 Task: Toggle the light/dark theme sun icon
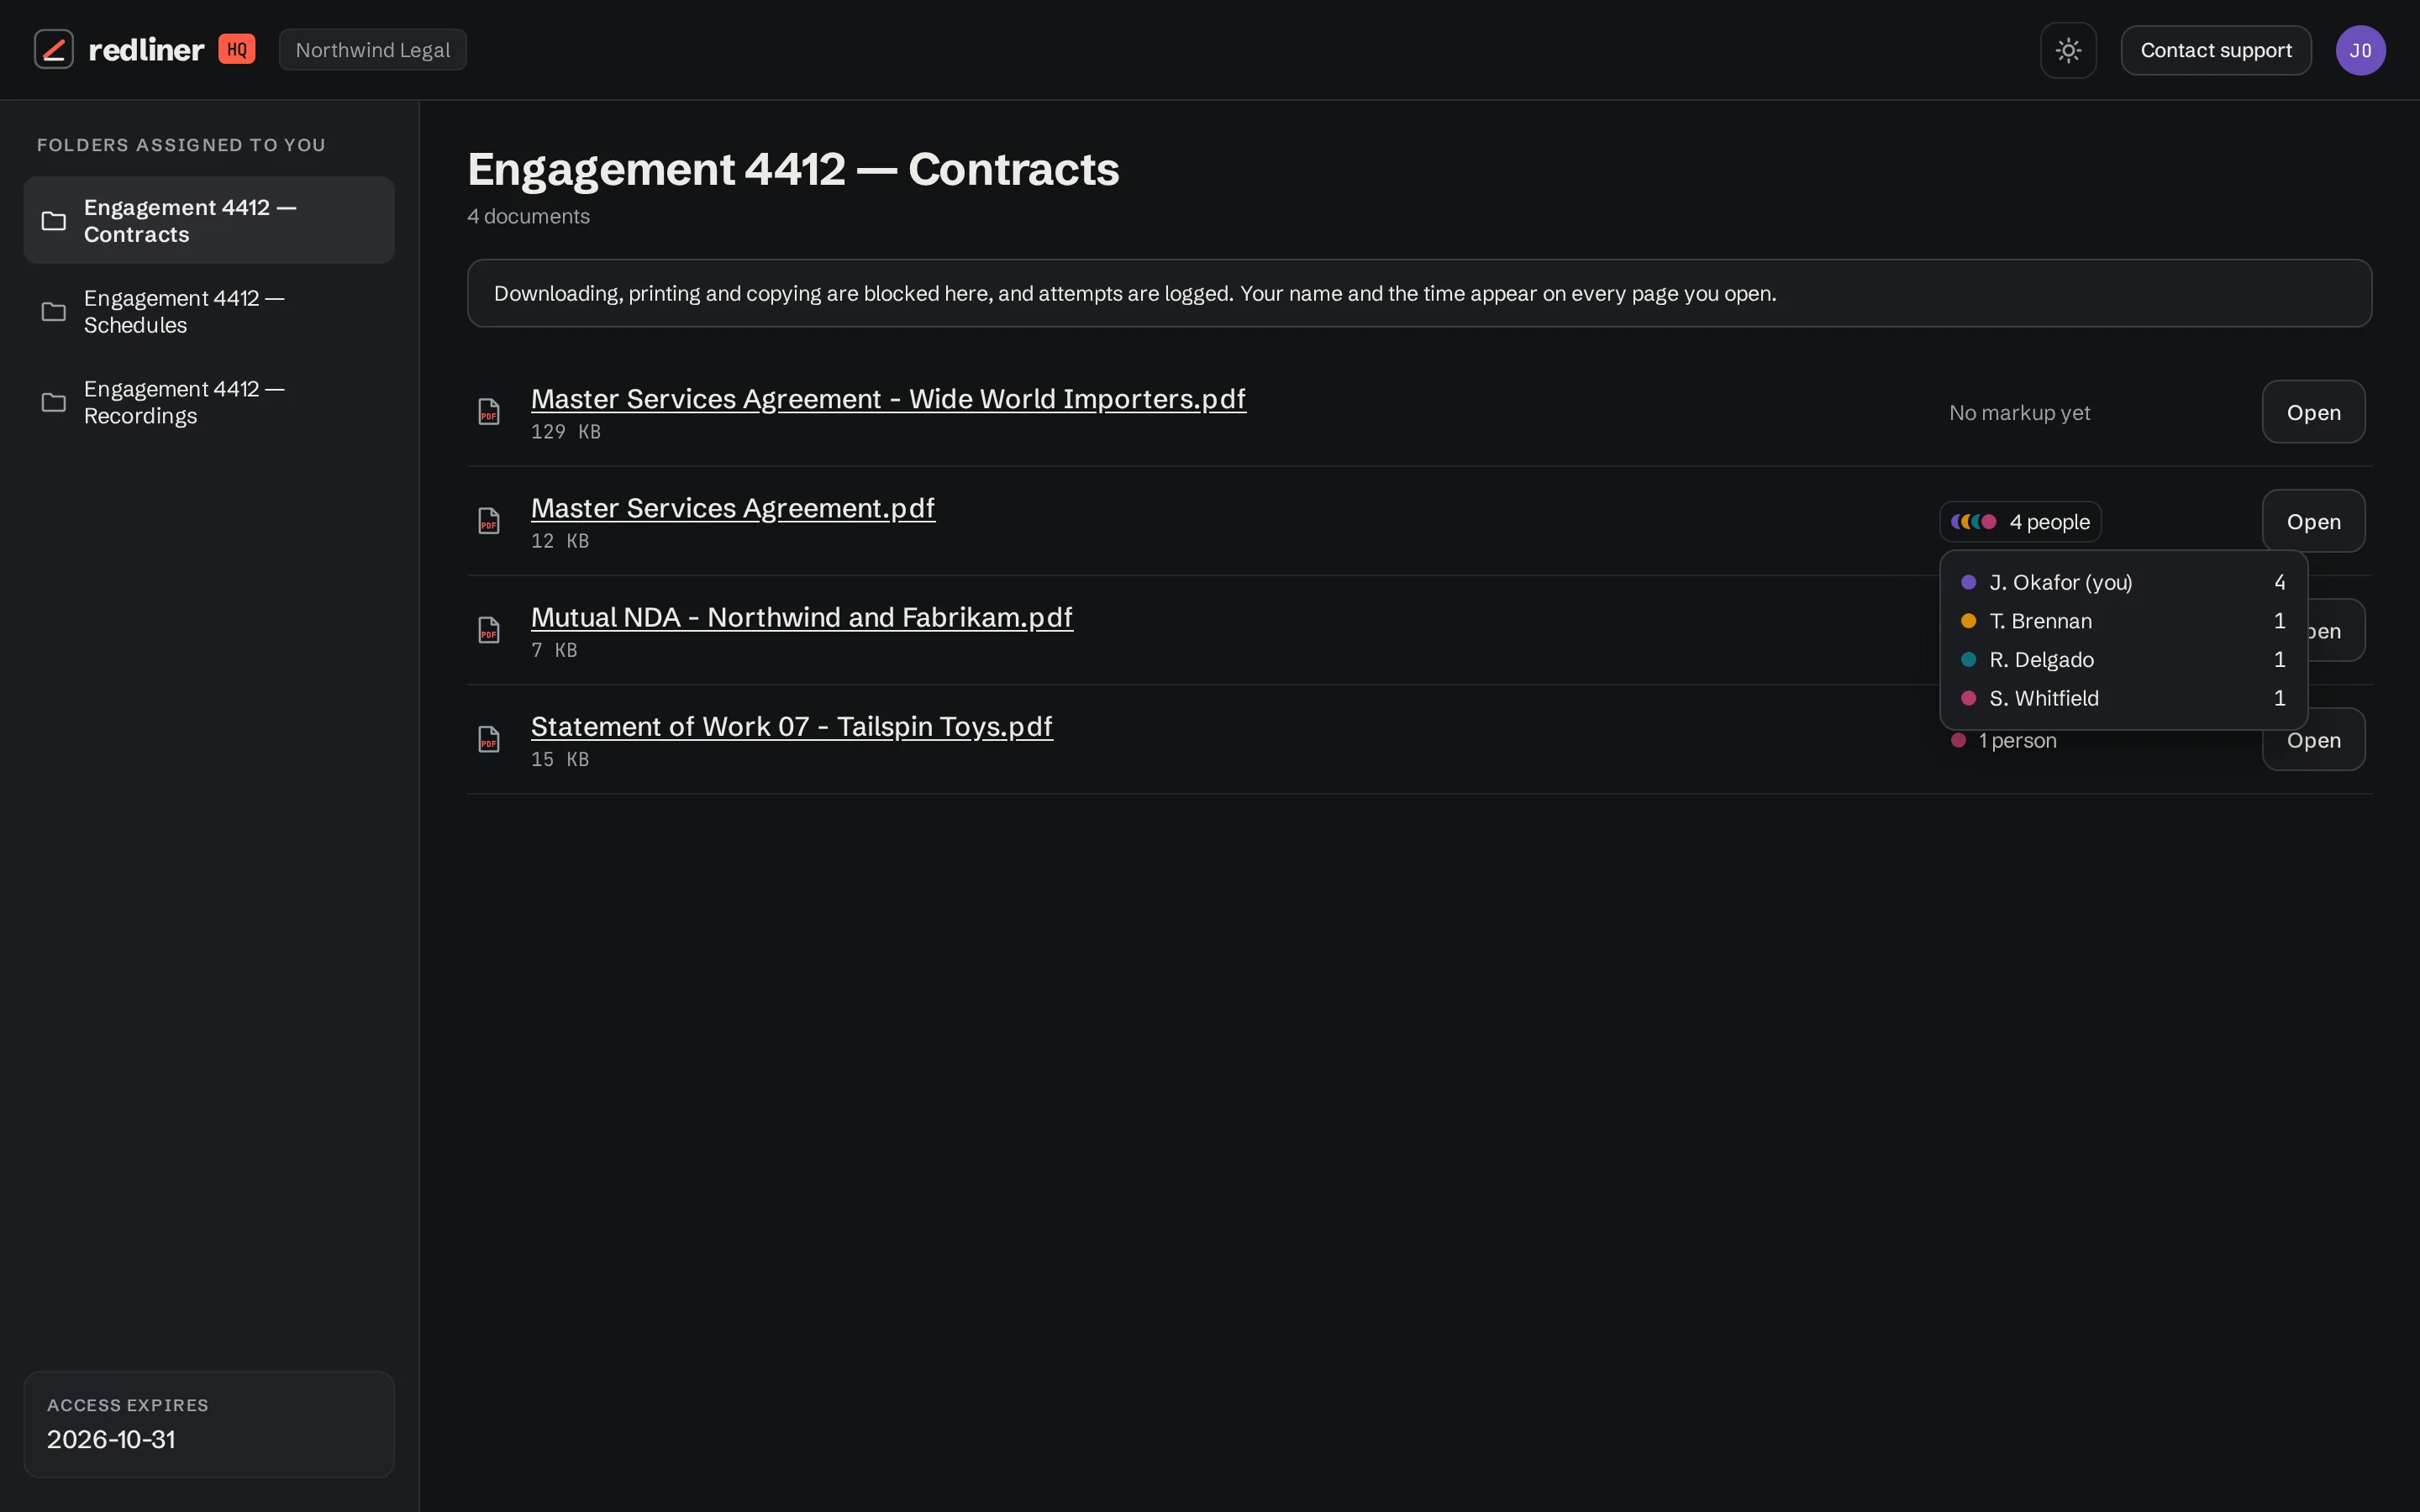point(2068,50)
